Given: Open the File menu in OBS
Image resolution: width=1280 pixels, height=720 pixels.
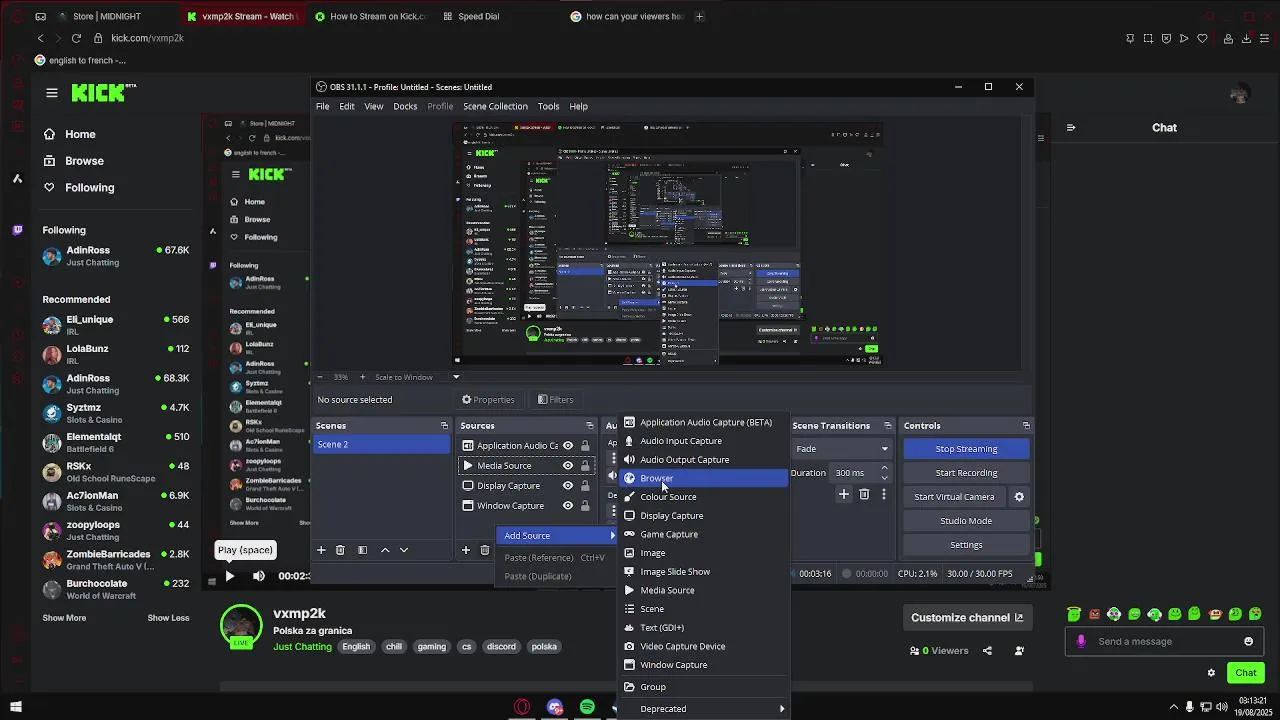Looking at the screenshot, I should coord(323,106).
